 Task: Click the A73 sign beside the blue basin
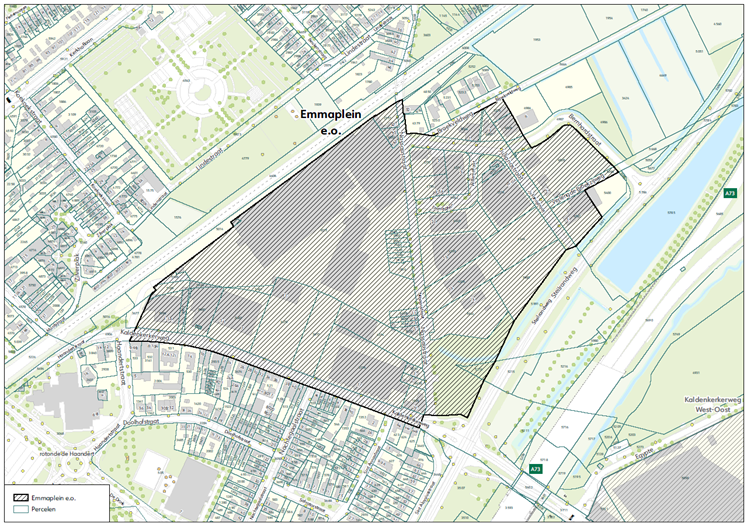click(x=729, y=193)
